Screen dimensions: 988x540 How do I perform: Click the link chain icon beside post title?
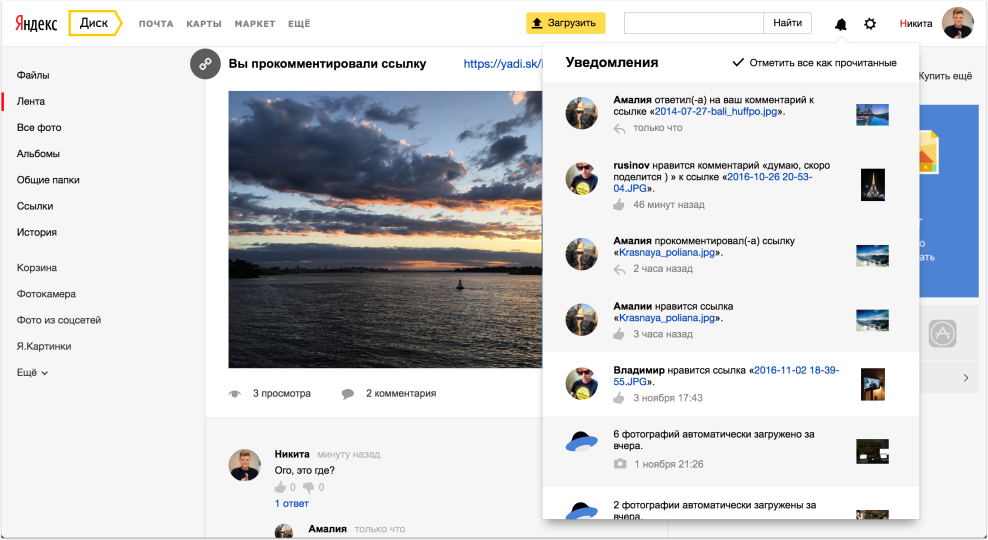(x=205, y=64)
